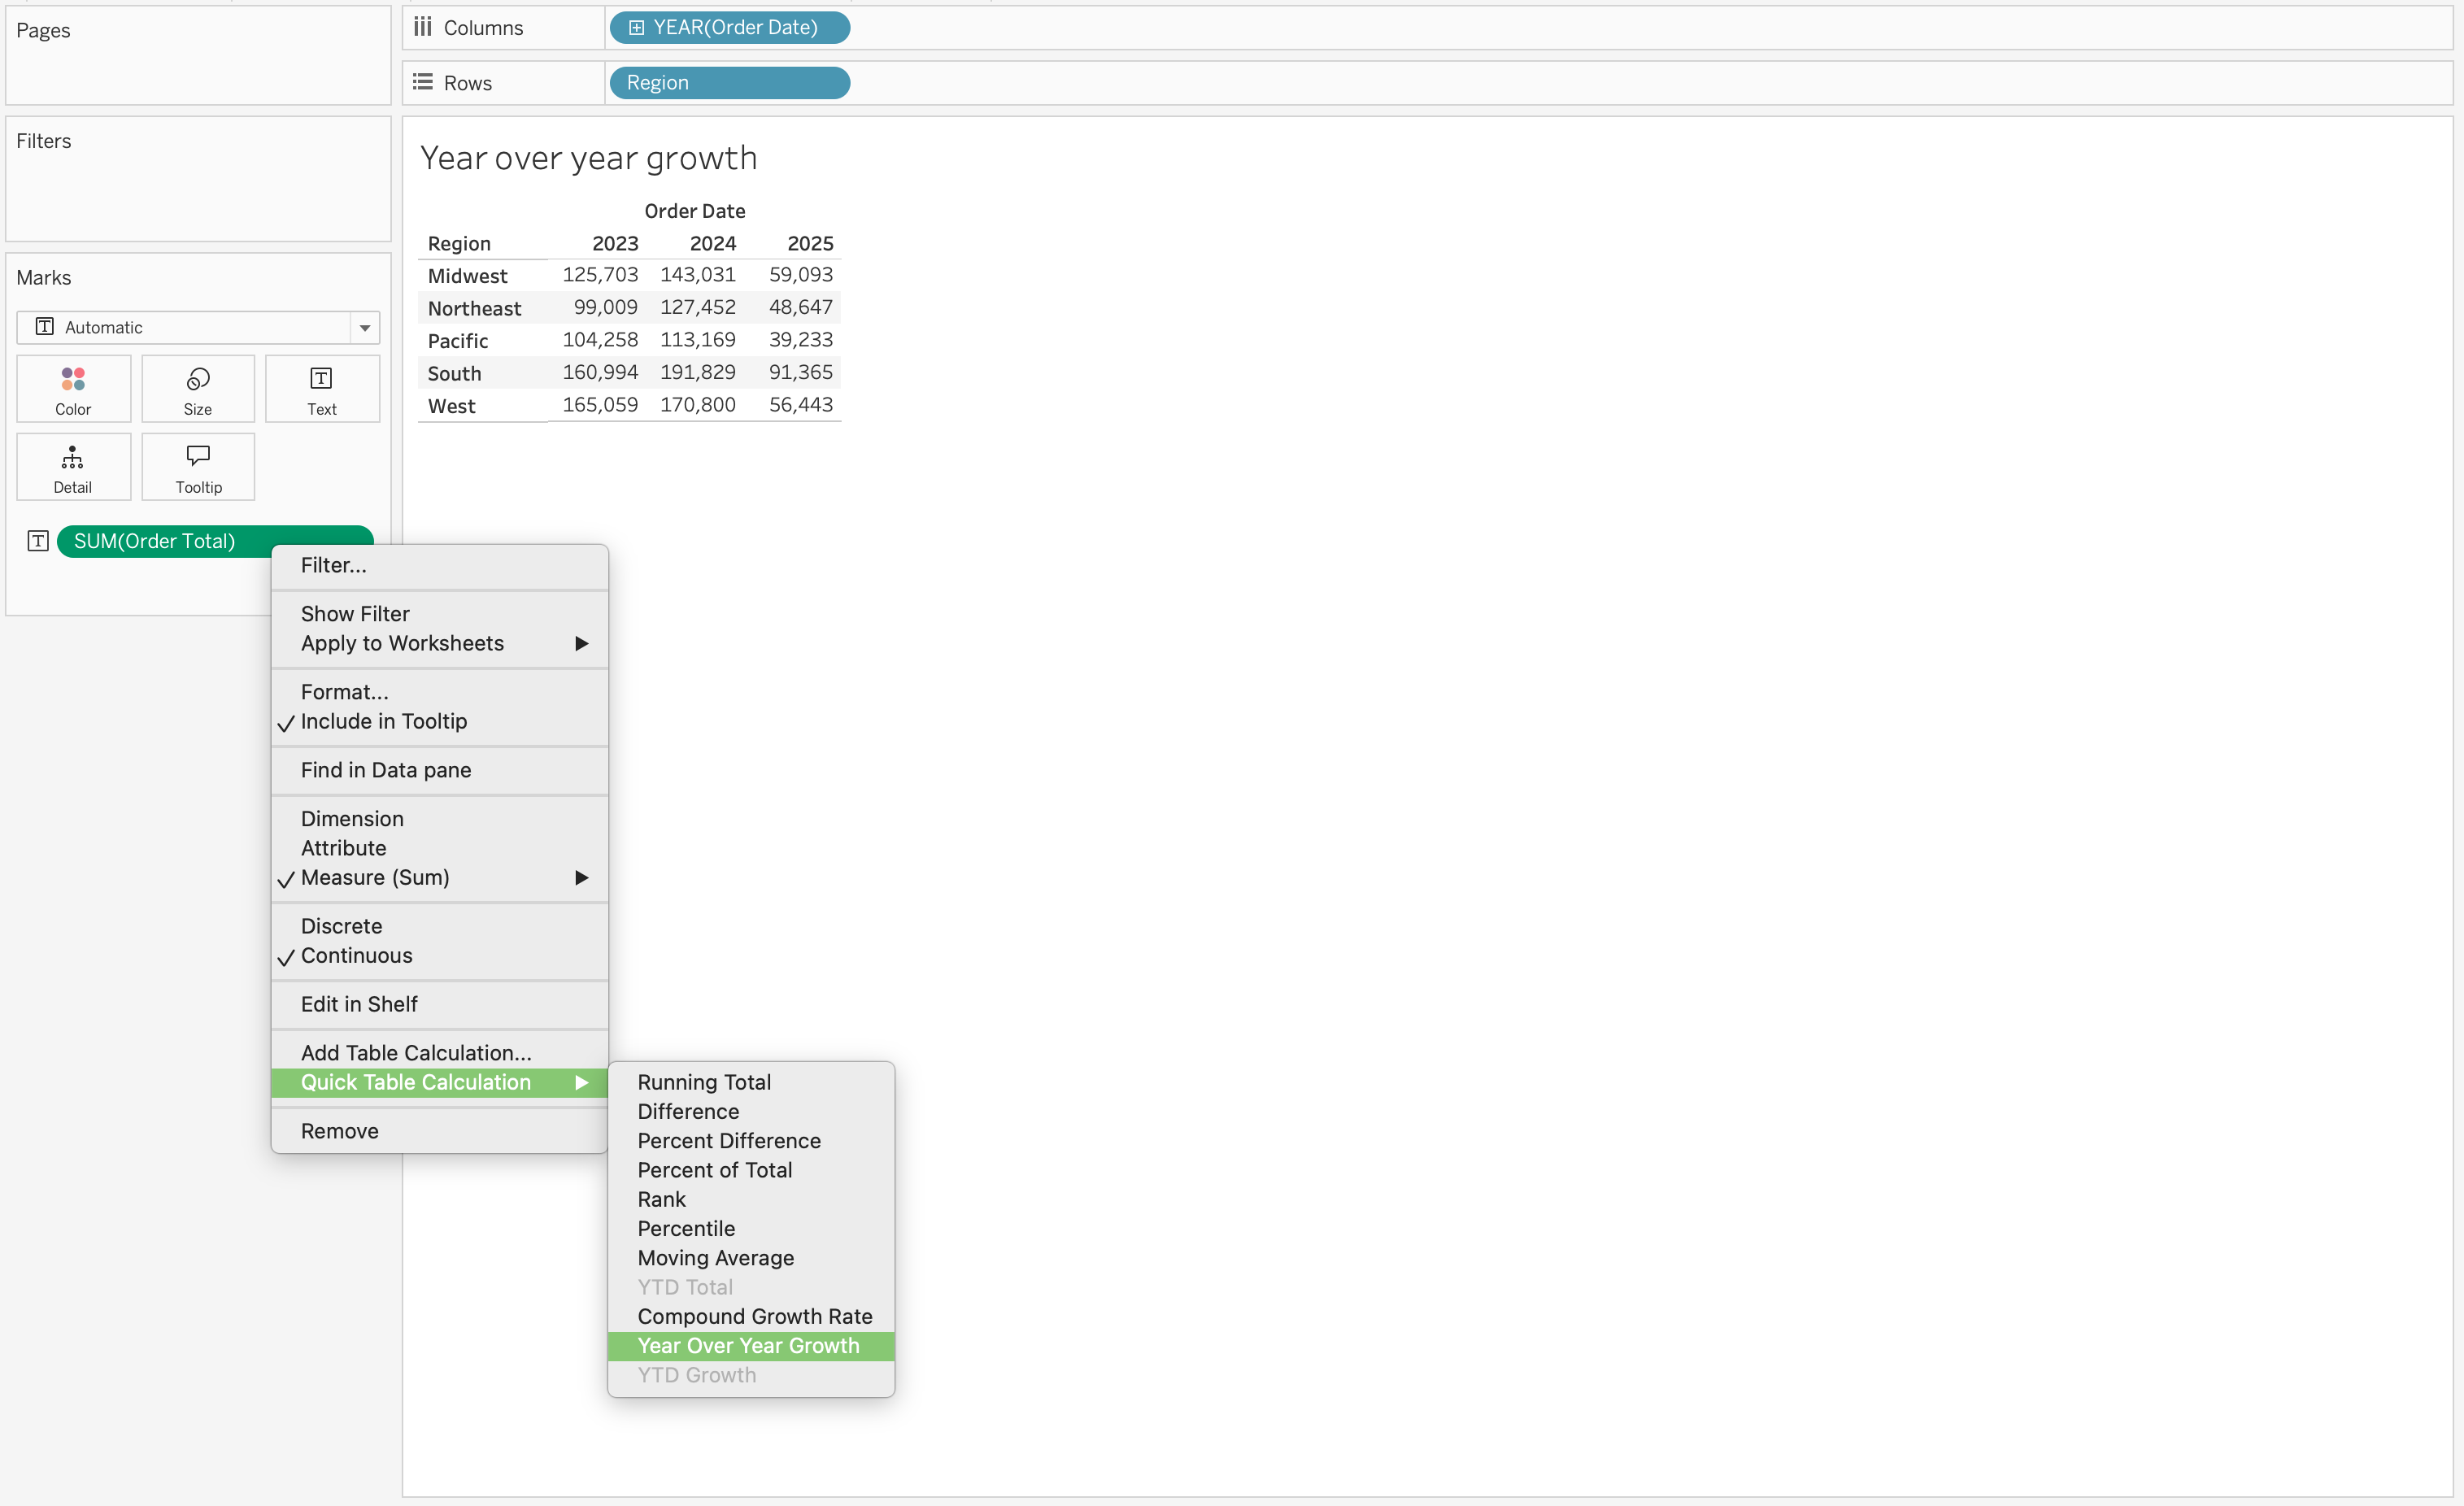Choose Year Over Year Growth calculation
The height and width of the screenshot is (1506, 2464).
click(748, 1346)
